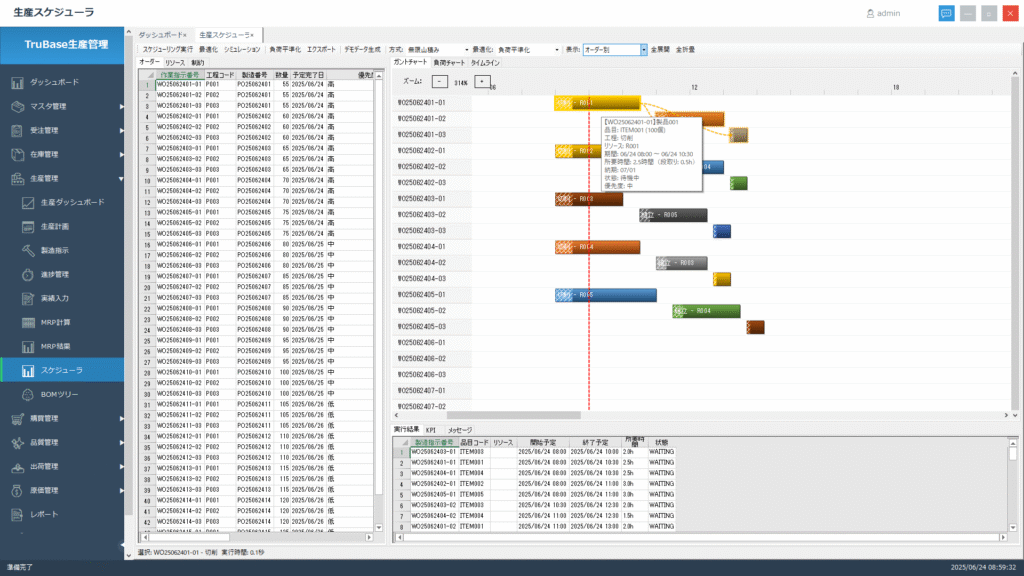
Task: Click the 購買管理 shopping cart icon
Action: (x=18, y=419)
